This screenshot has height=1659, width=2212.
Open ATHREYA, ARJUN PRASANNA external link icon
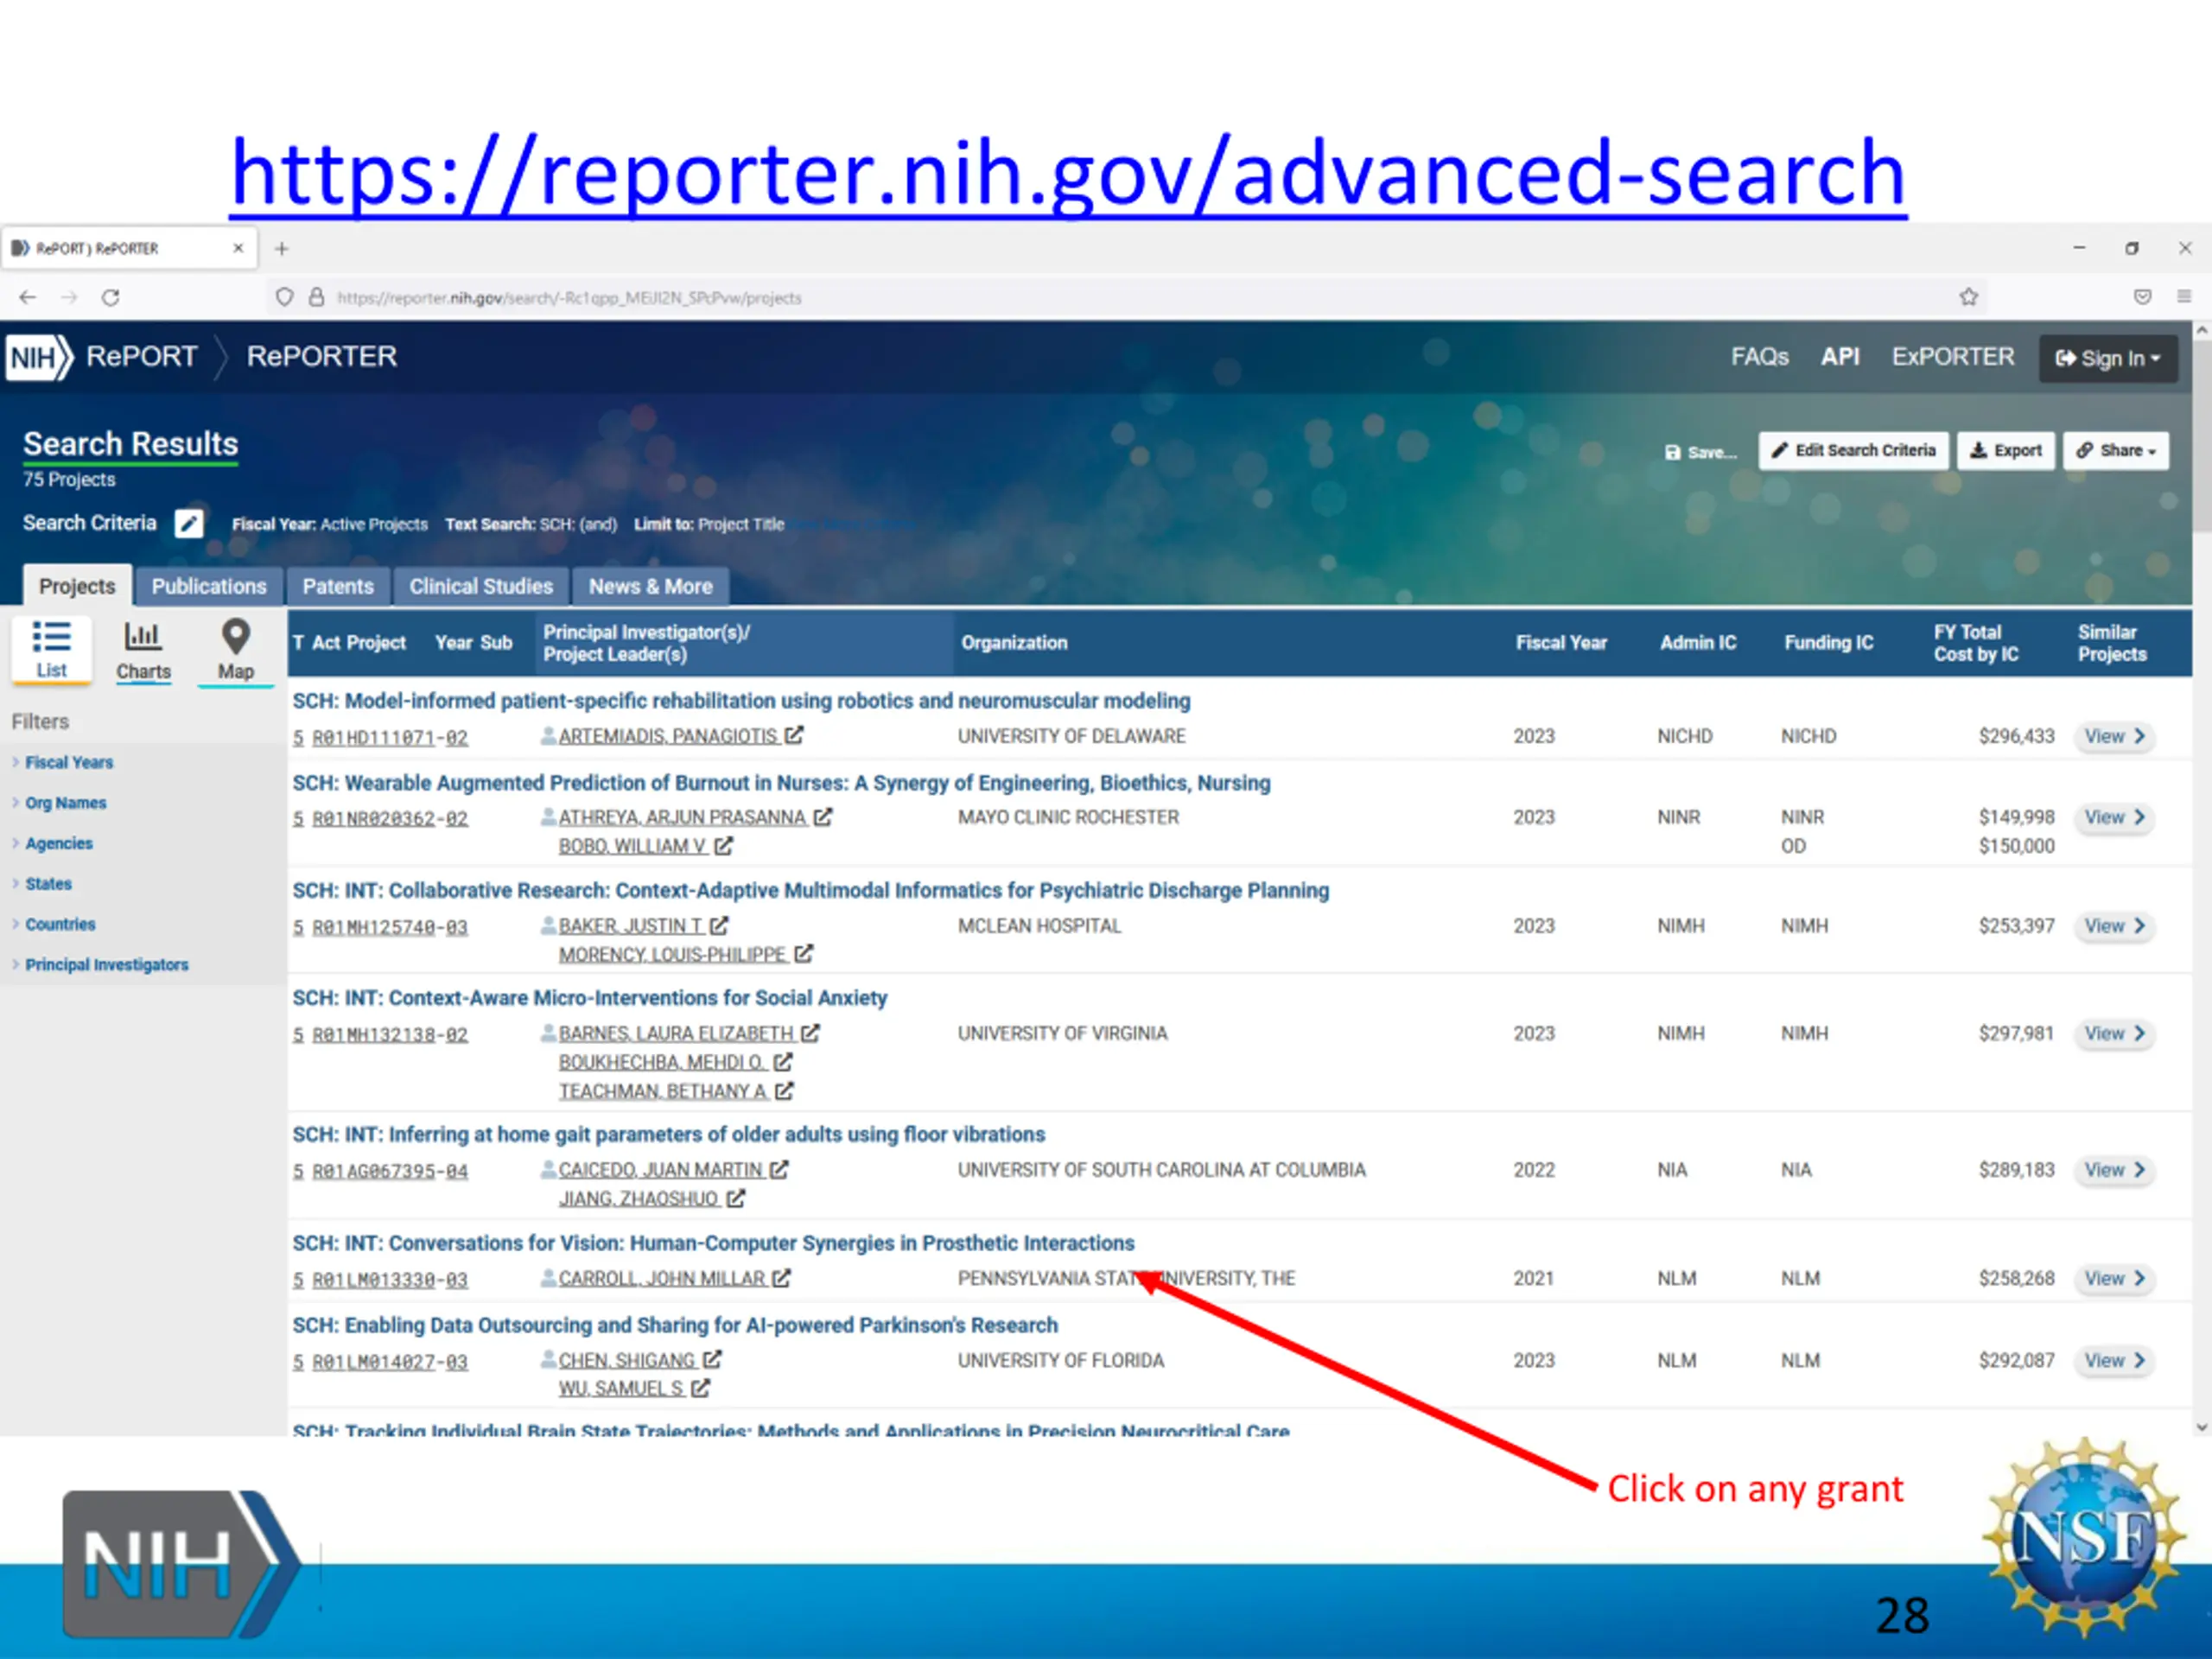click(x=823, y=817)
